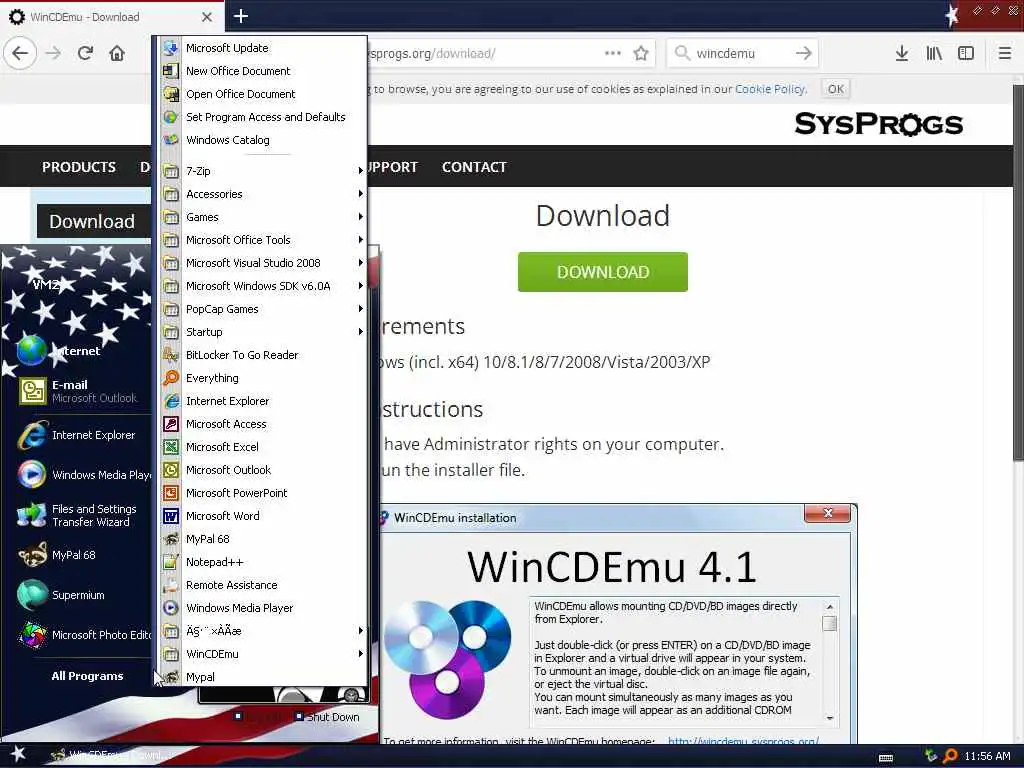Open the Cookie Policy link
This screenshot has width=1024, height=768.
[x=771, y=89]
